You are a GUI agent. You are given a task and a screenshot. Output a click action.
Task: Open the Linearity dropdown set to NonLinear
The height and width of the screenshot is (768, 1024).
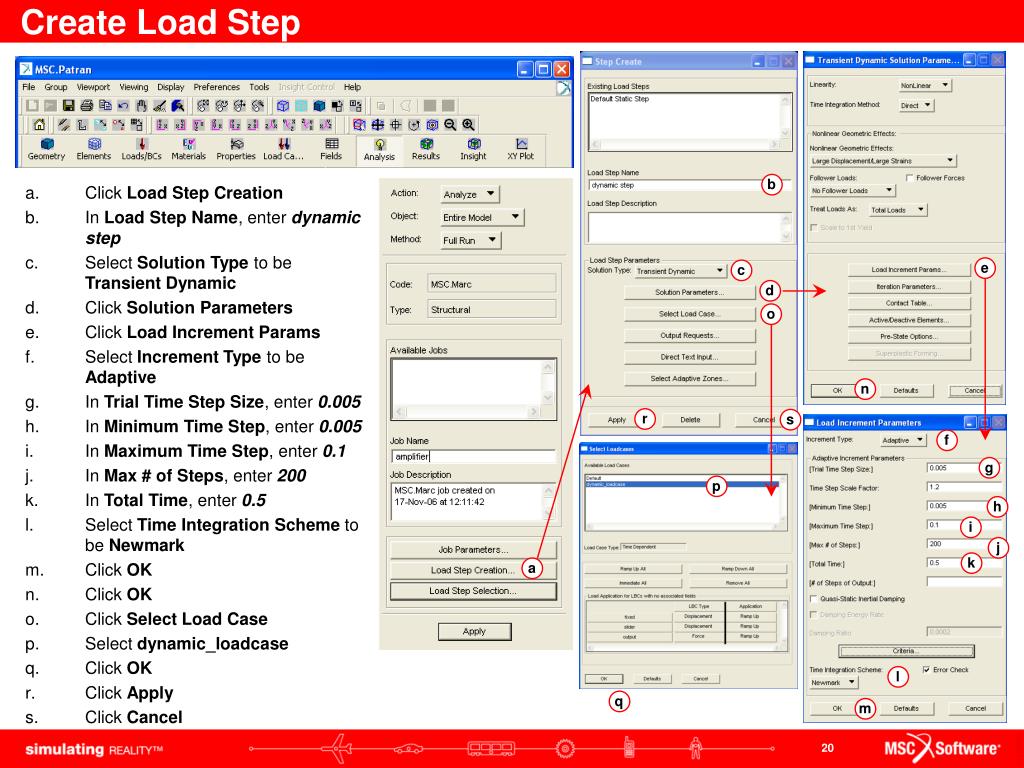[925, 86]
